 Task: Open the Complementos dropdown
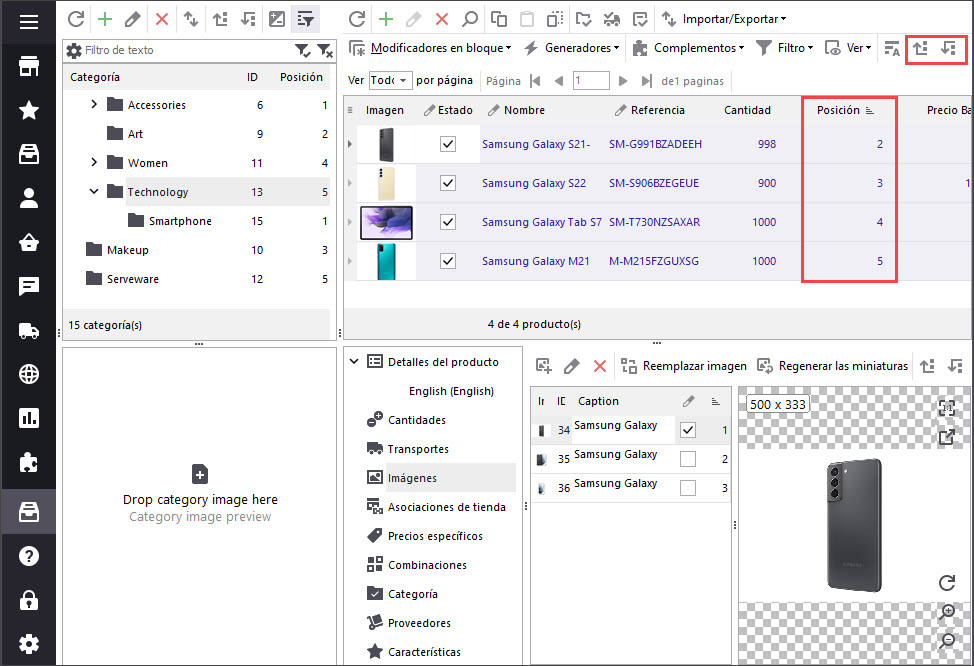[688, 48]
